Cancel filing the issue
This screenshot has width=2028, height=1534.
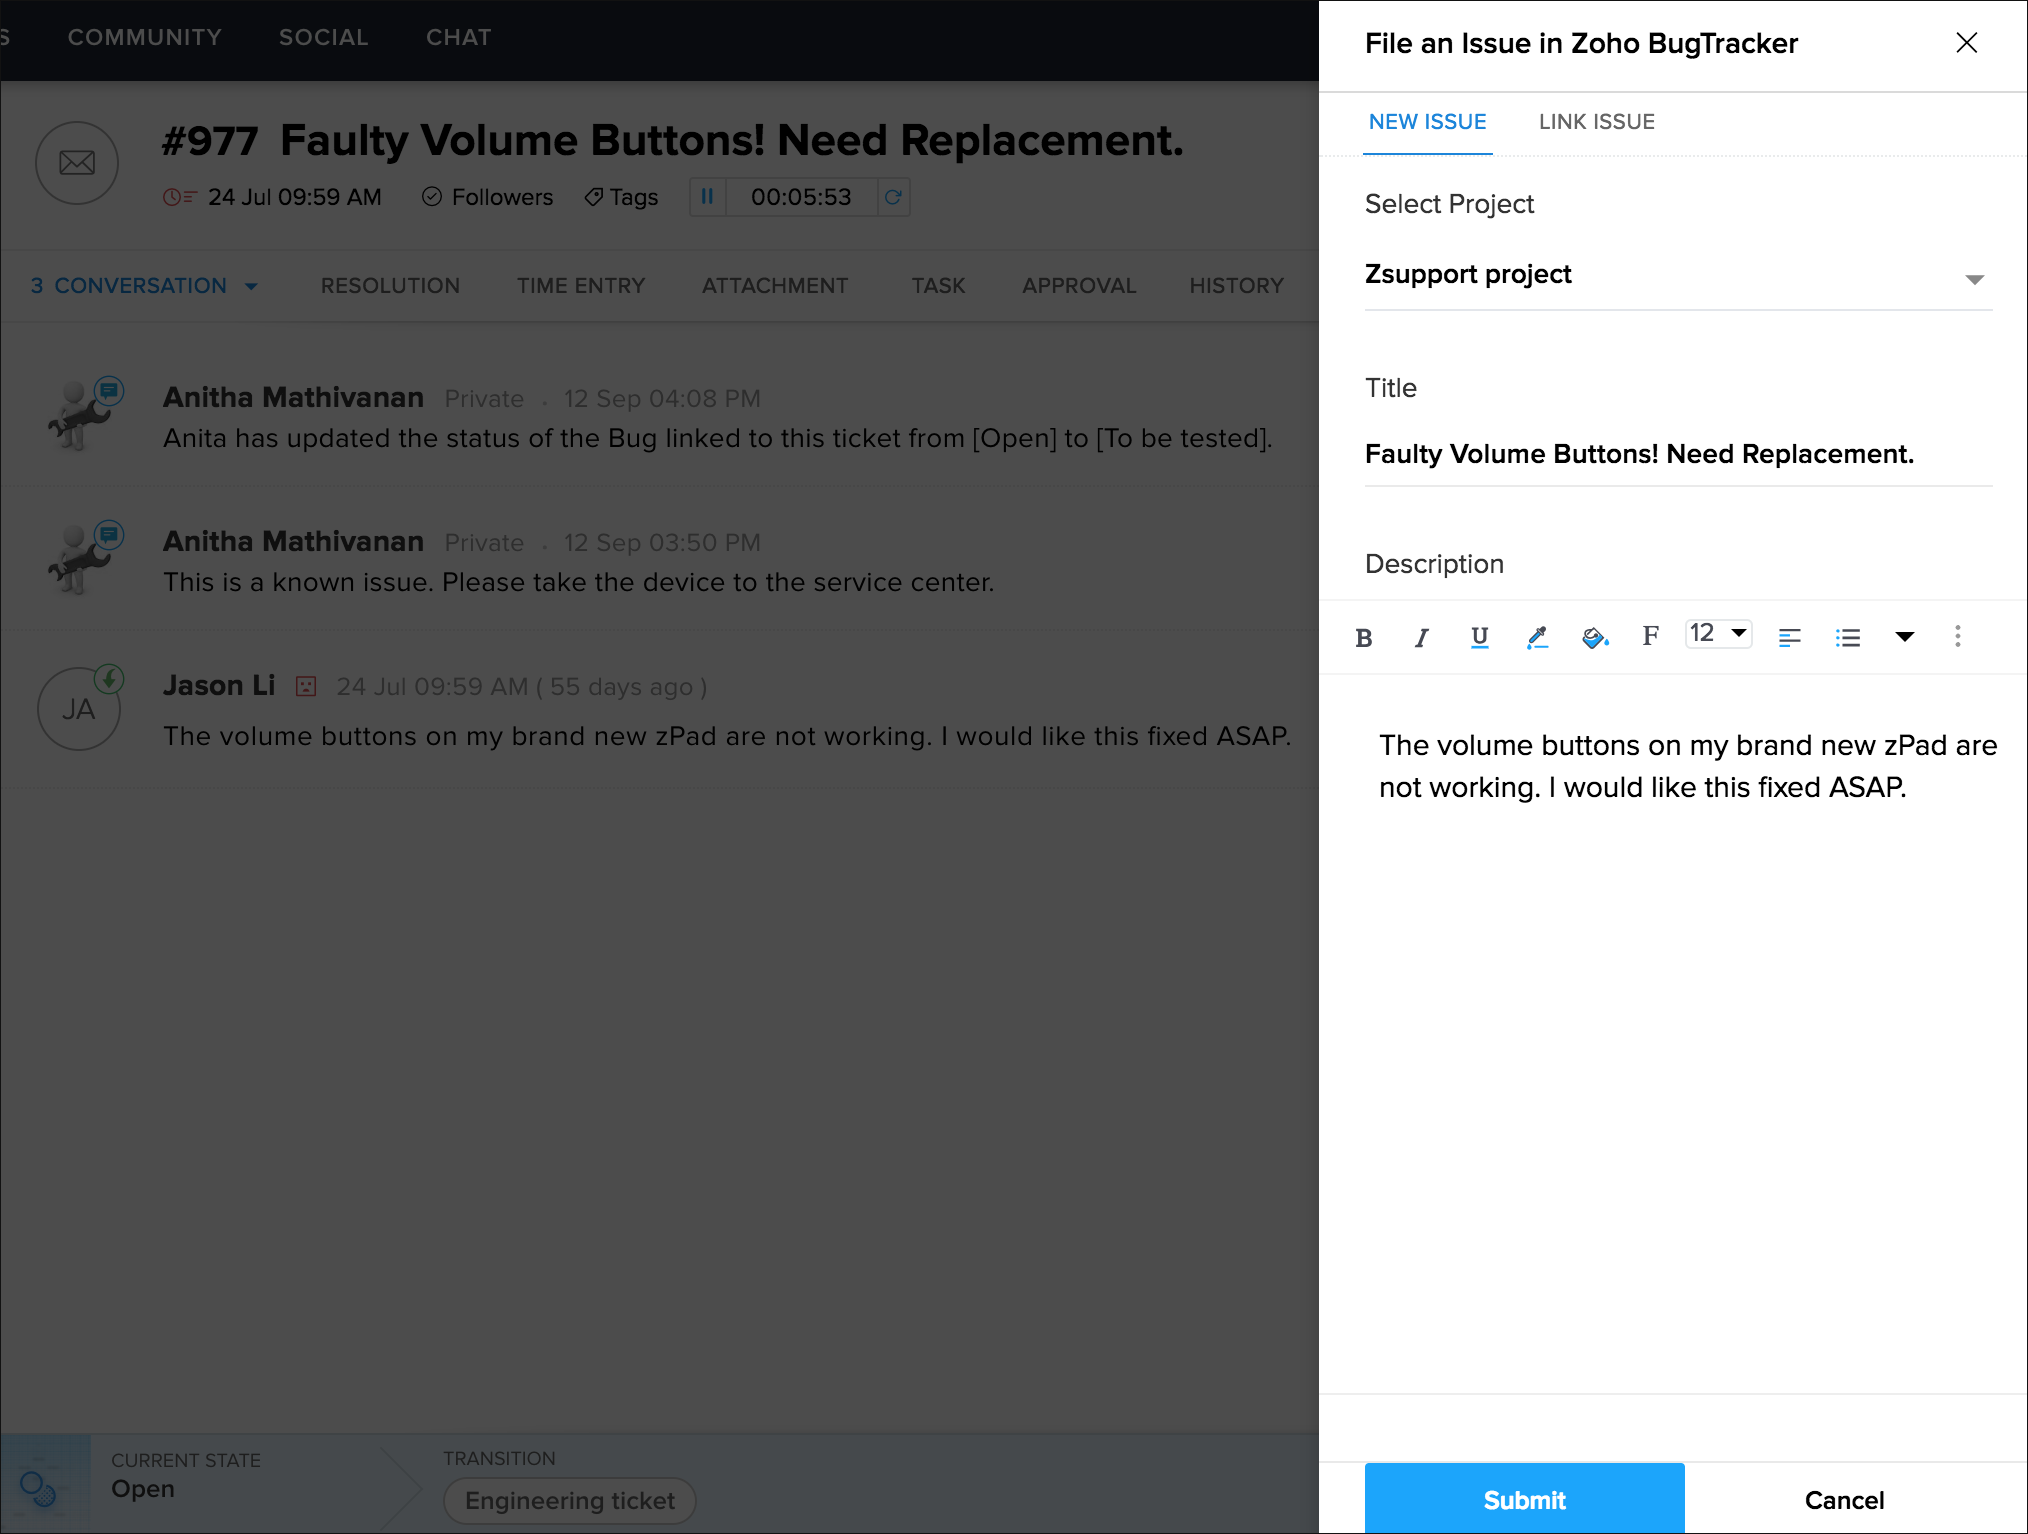pyautogui.click(x=1843, y=1499)
